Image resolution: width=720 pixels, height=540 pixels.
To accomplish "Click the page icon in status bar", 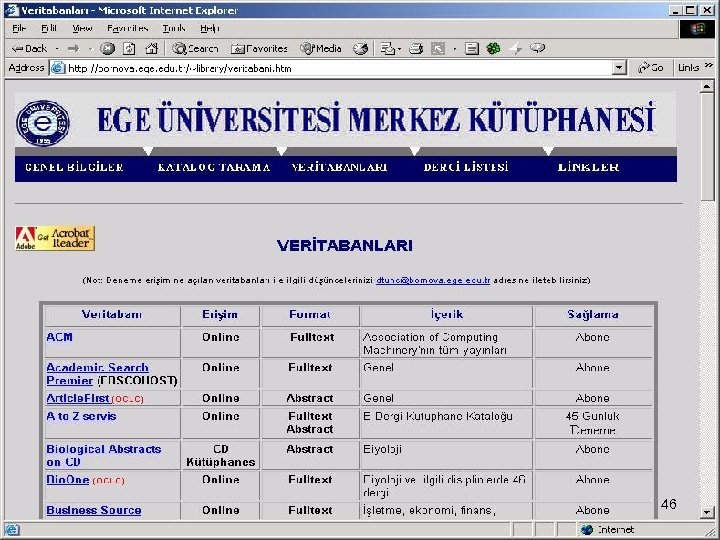I will [x=12, y=530].
